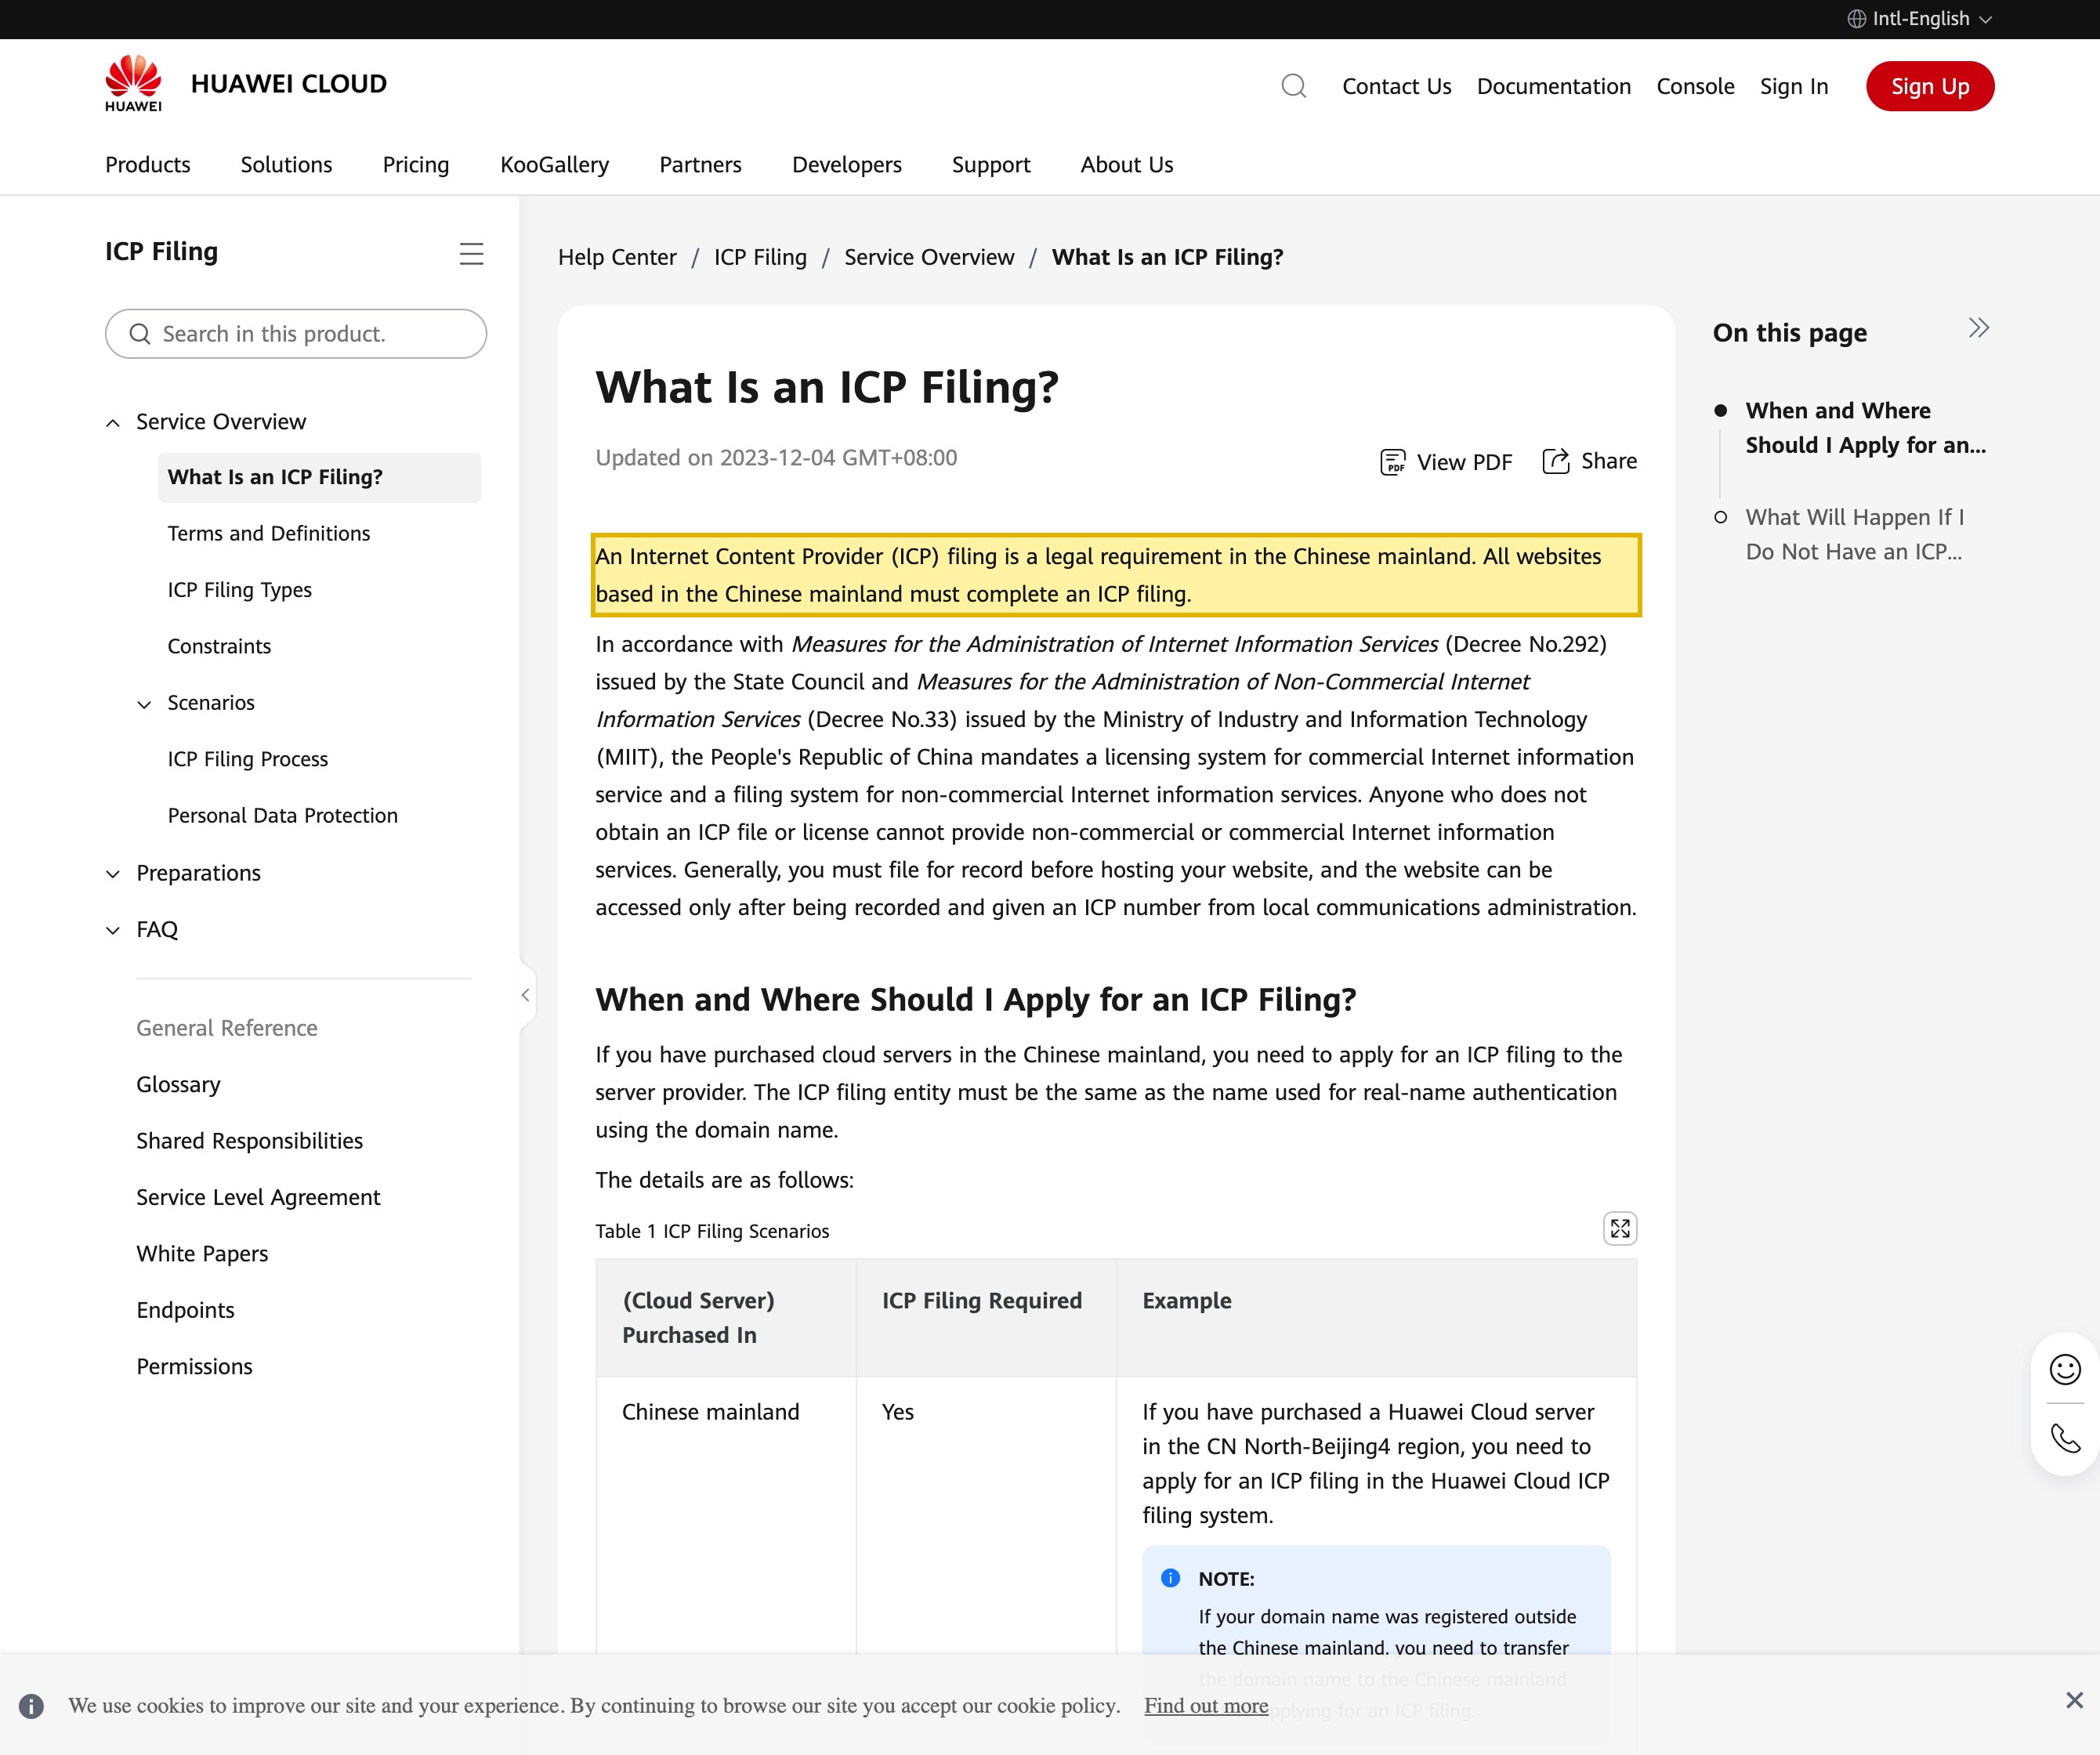Open Permissions reference link

tap(194, 1367)
